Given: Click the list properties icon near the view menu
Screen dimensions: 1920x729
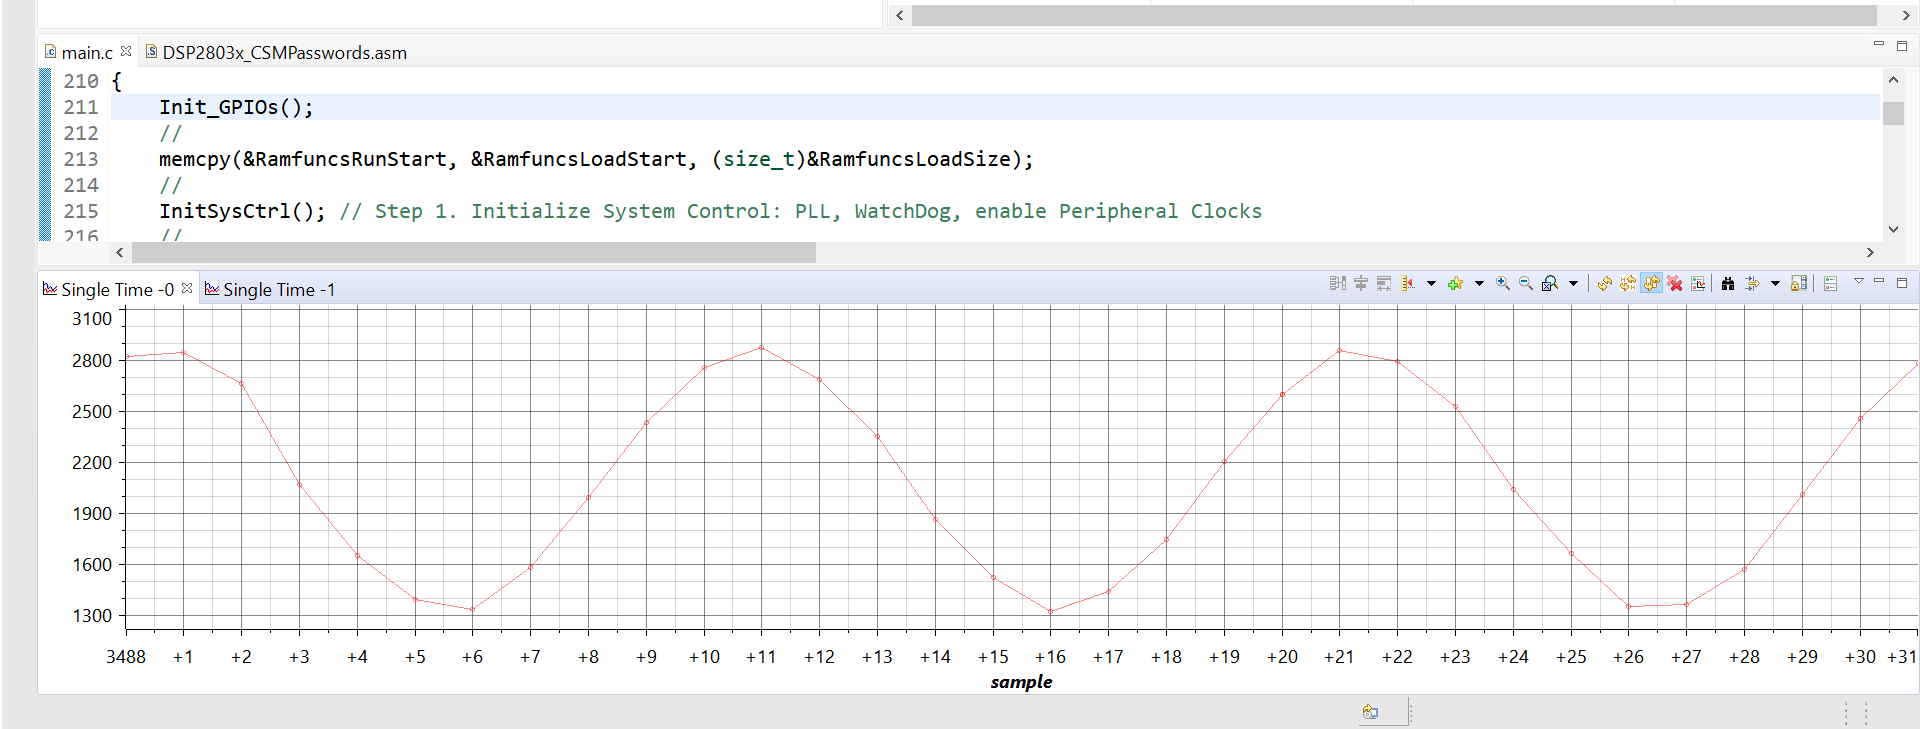Looking at the screenshot, I should [x=1830, y=284].
